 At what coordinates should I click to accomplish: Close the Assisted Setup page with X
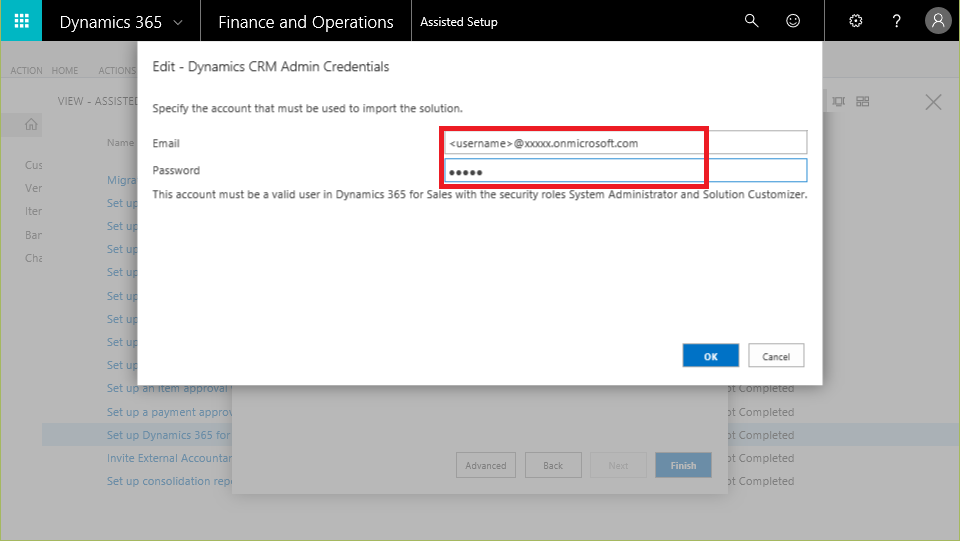933,102
